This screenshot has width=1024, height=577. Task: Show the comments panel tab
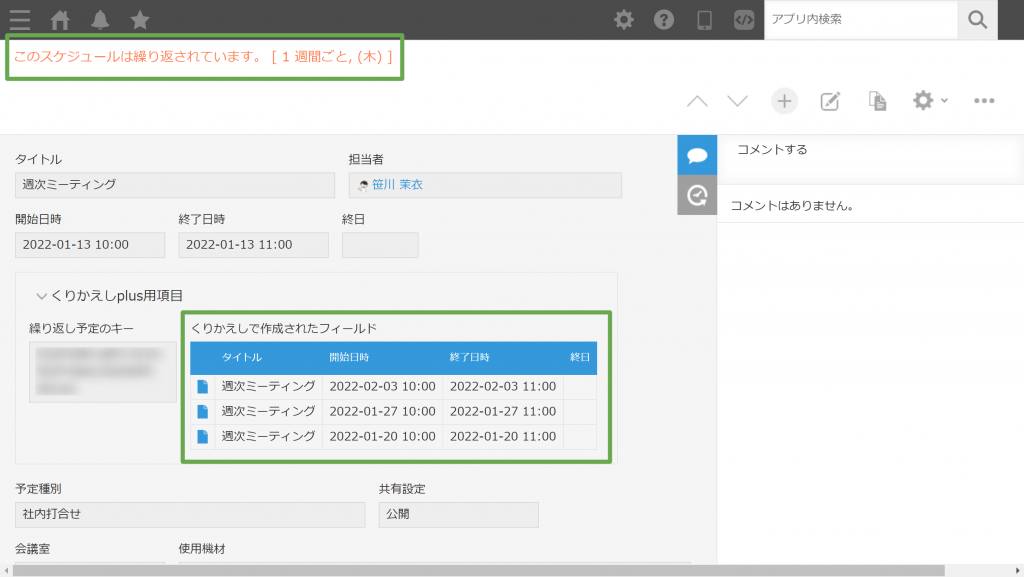(697, 155)
